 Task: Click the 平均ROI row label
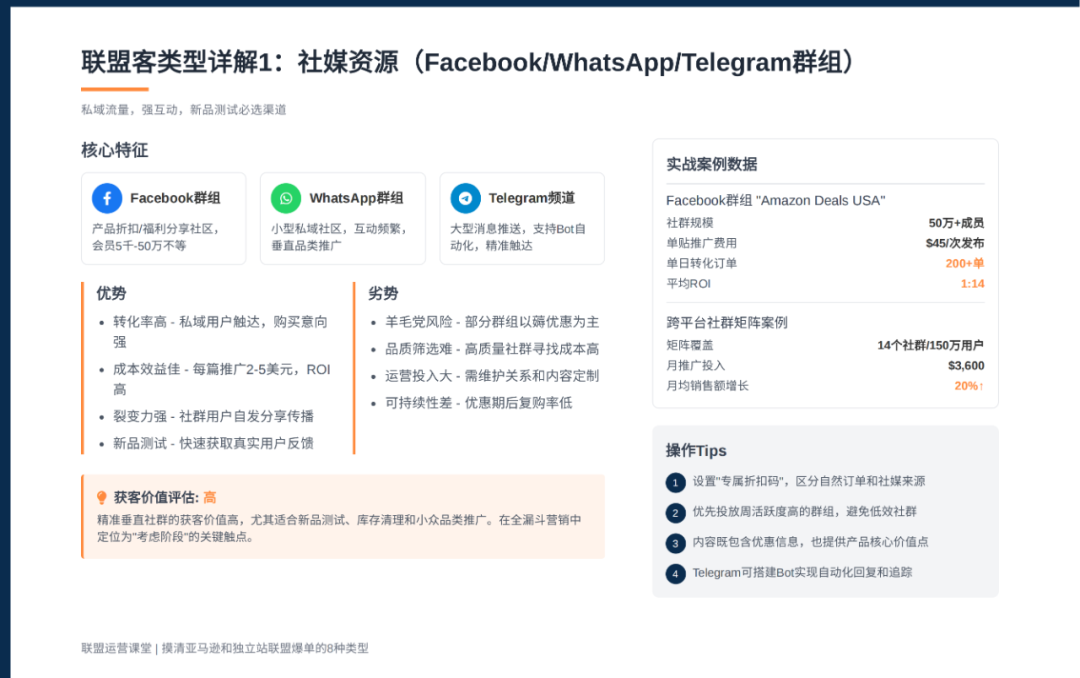pyautogui.click(x=688, y=284)
